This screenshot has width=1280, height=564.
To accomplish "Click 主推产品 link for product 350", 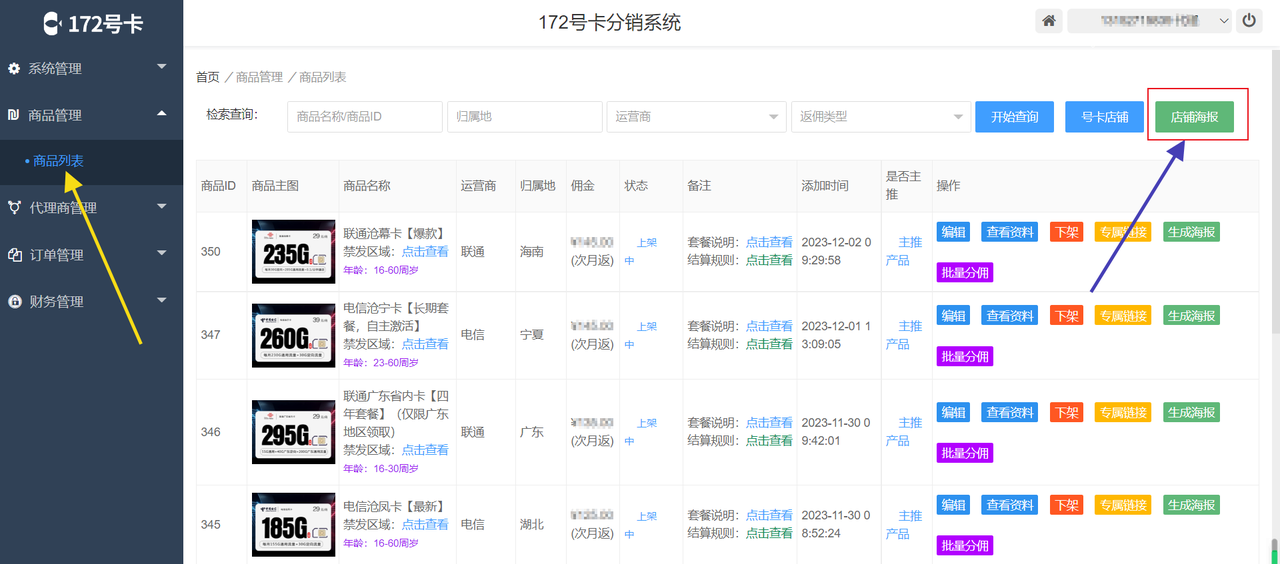I will pyautogui.click(x=904, y=251).
